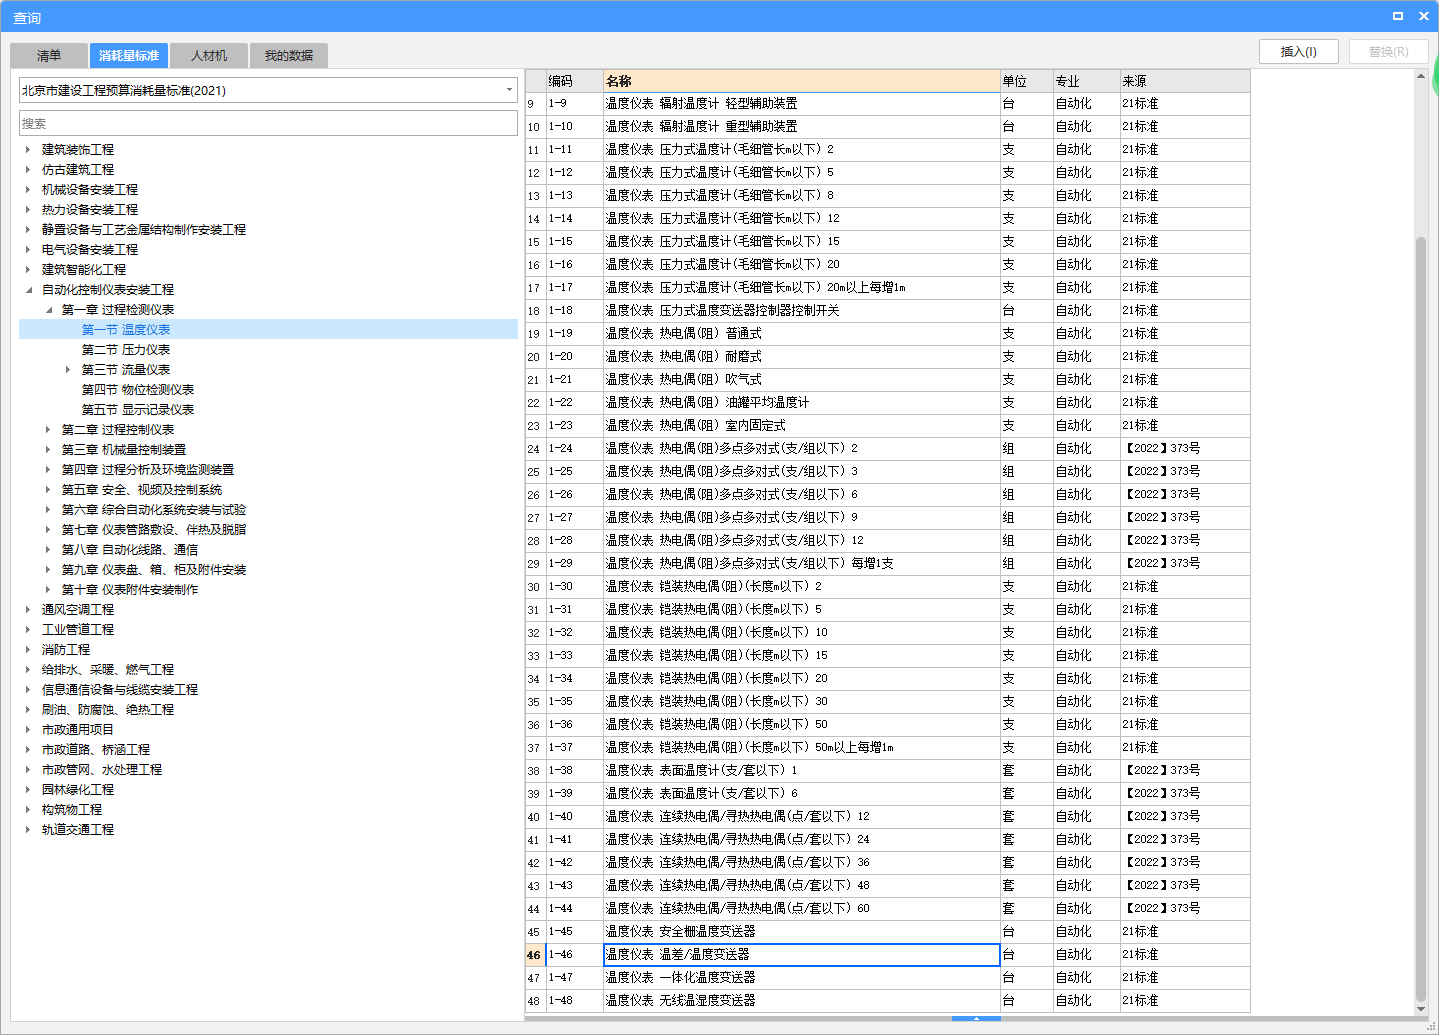Select row 温度仪表 一体化温度变送器

pos(802,978)
